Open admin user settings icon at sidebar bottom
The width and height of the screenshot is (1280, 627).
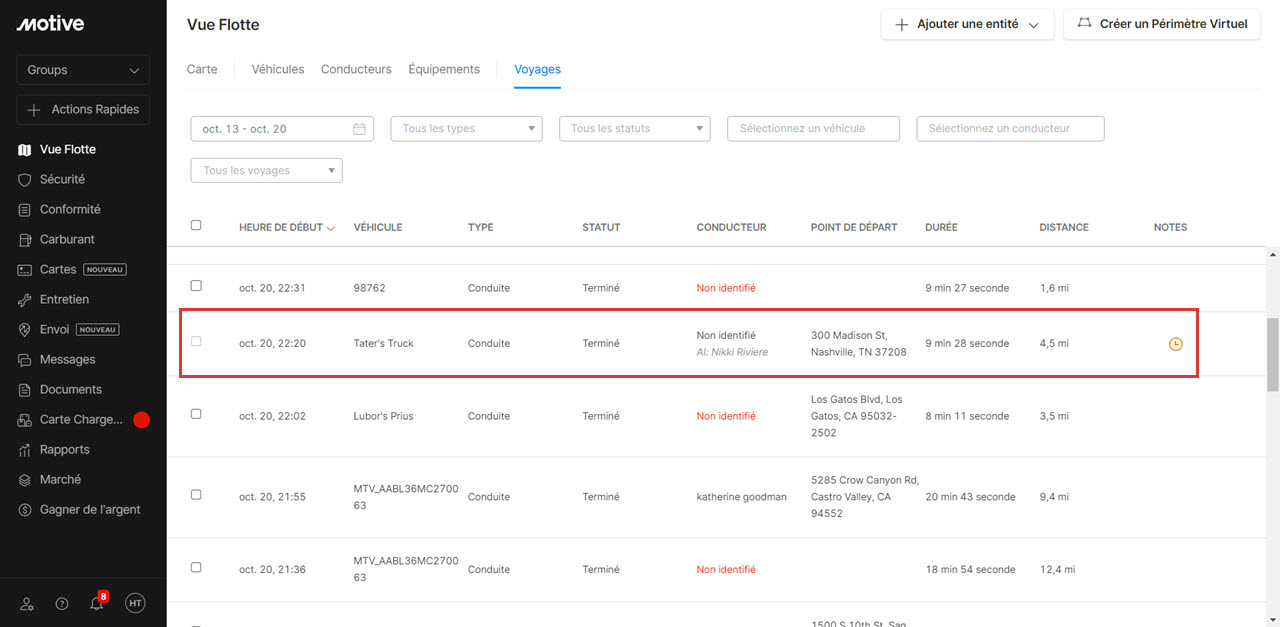click(x=27, y=603)
